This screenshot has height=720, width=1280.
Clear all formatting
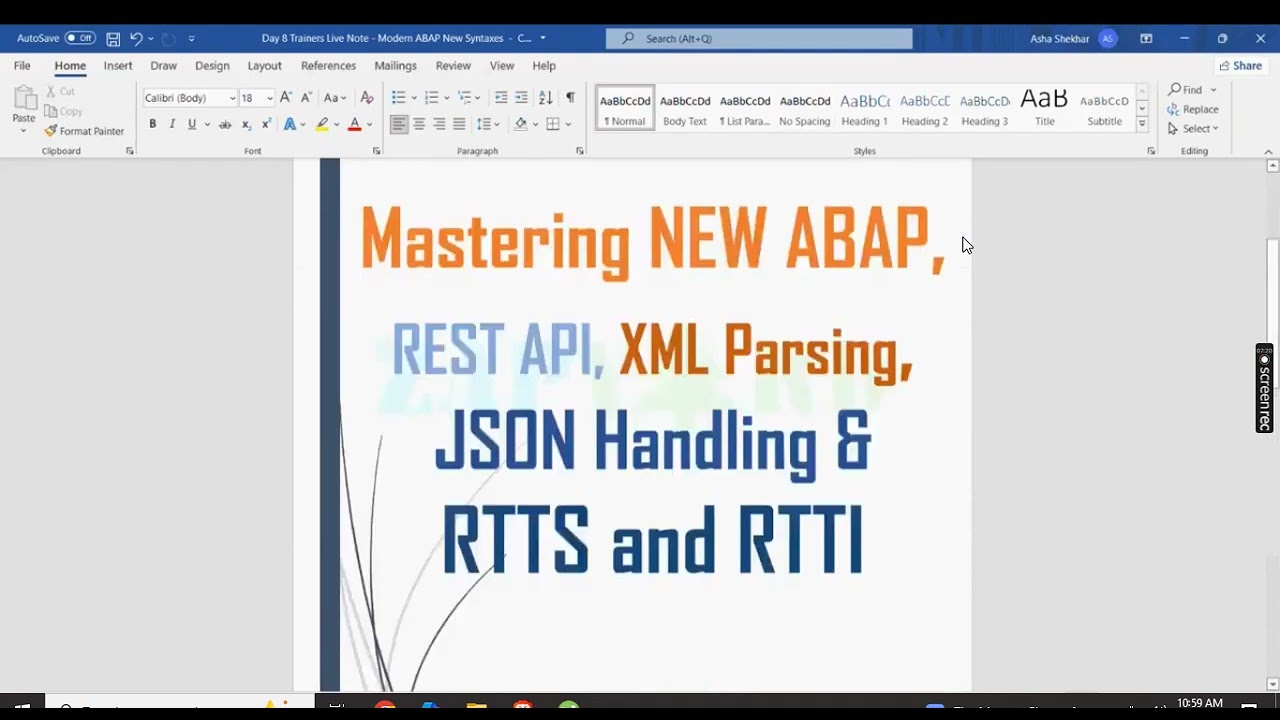coord(367,97)
